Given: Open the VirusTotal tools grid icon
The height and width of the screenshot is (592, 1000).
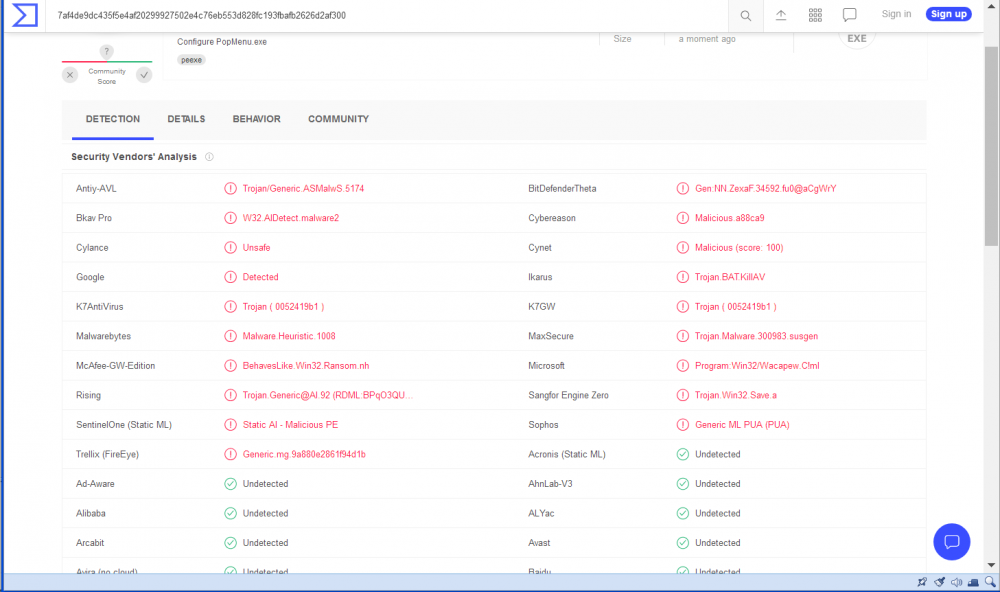Looking at the screenshot, I should (x=815, y=14).
